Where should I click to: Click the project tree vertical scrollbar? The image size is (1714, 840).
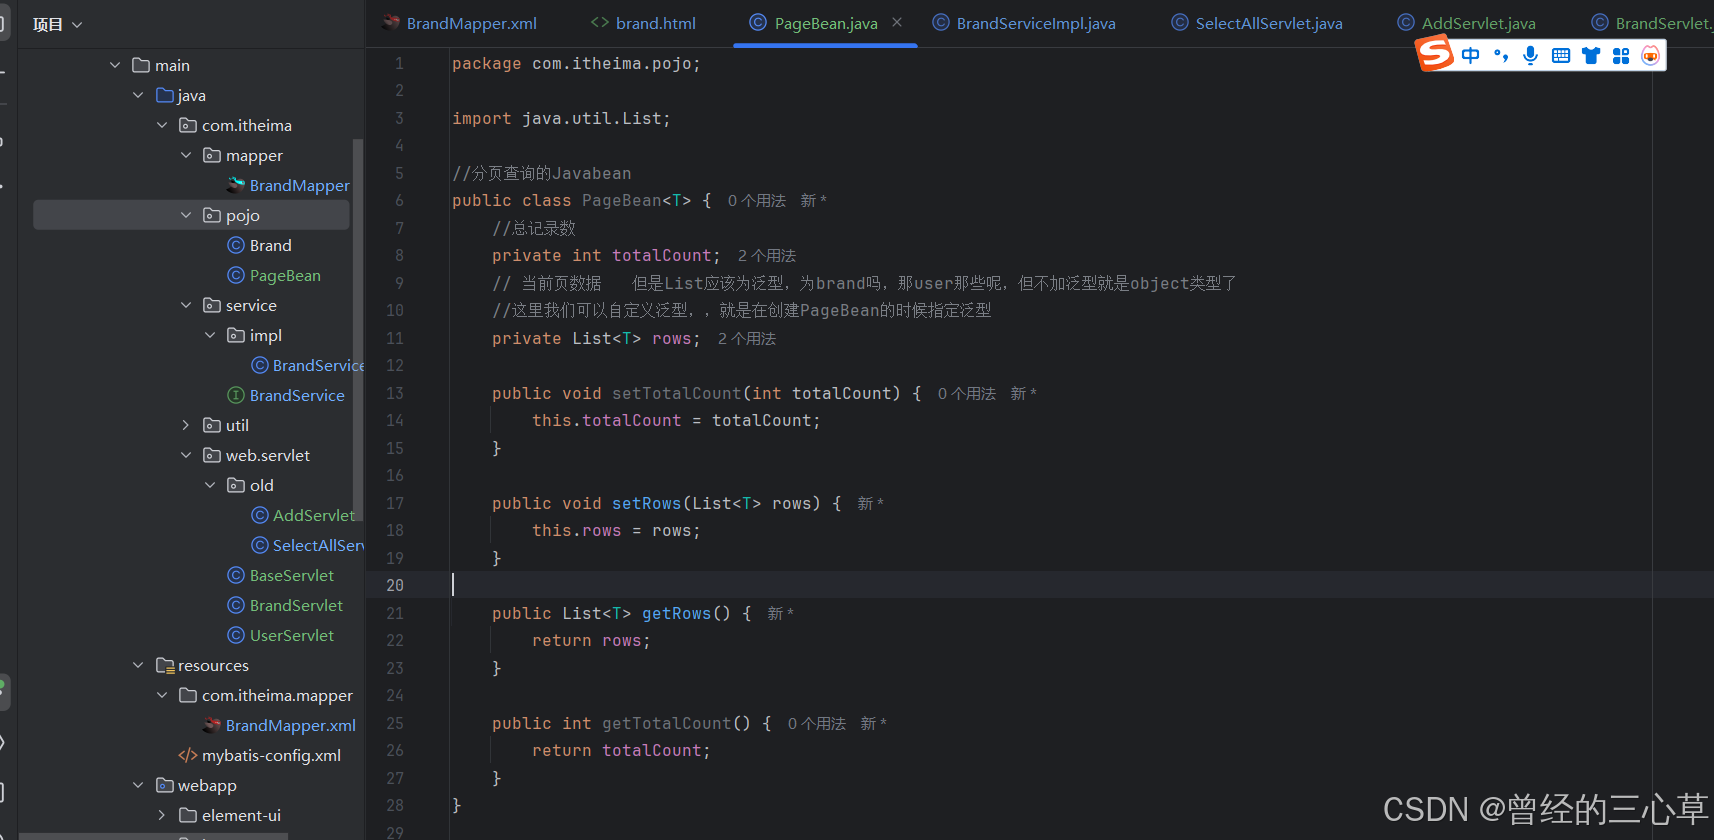(x=358, y=330)
